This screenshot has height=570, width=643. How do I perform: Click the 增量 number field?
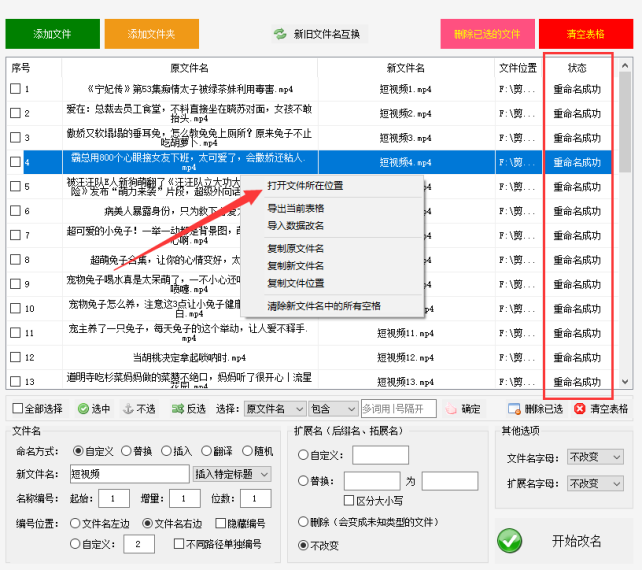point(185,499)
